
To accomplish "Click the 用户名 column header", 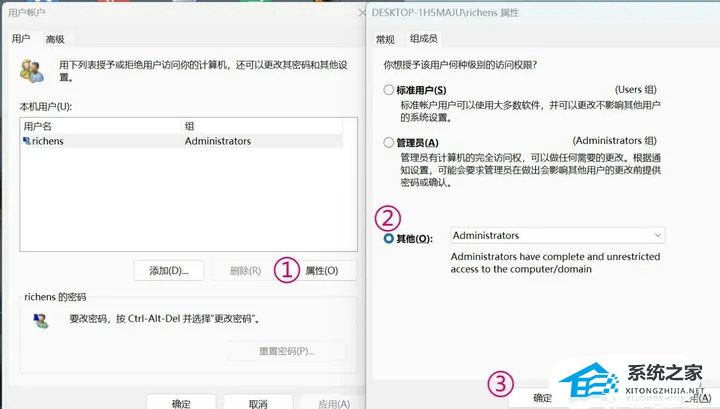I will [x=101, y=126].
